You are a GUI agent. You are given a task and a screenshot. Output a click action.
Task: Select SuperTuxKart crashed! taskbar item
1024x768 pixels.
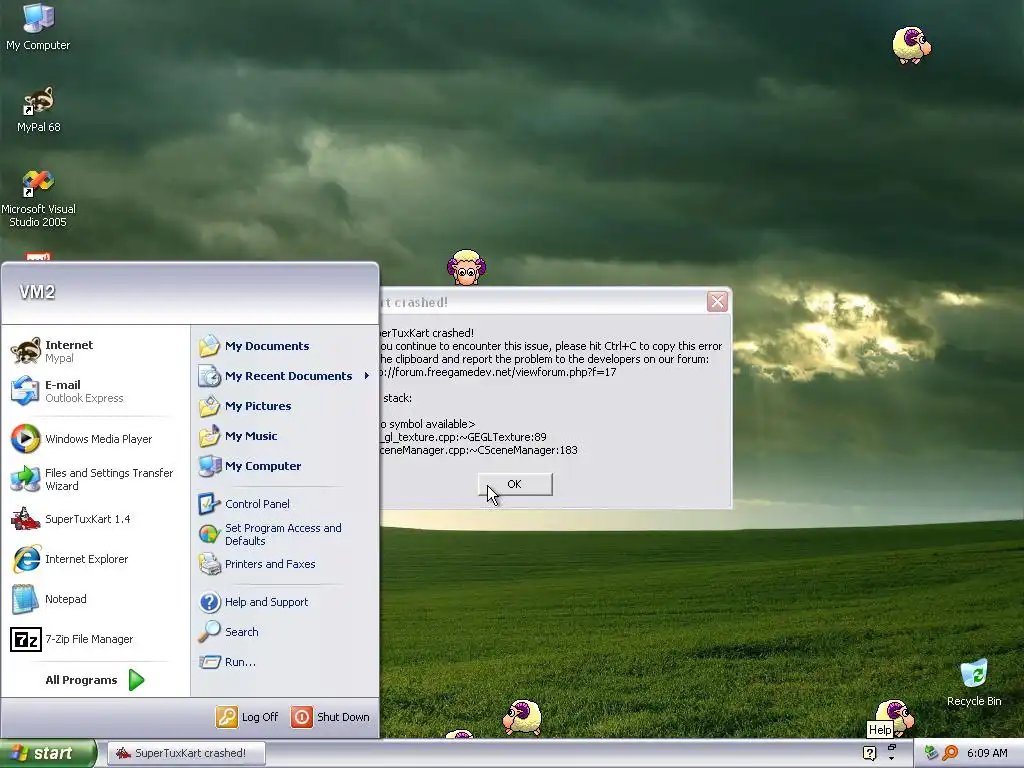click(x=186, y=754)
